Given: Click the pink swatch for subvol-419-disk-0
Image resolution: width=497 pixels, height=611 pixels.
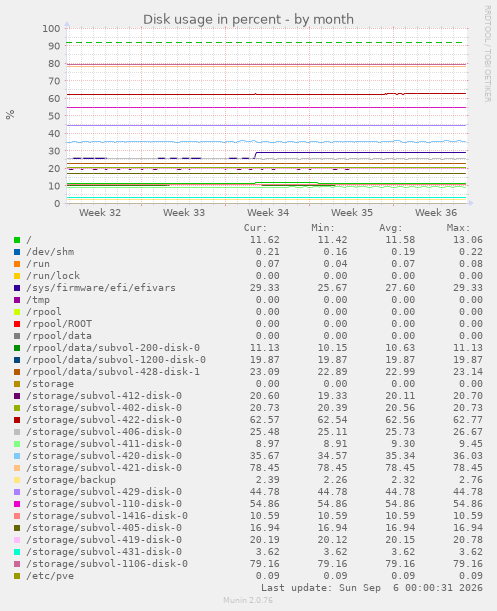Looking at the screenshot, I should [x=17, y=540].
